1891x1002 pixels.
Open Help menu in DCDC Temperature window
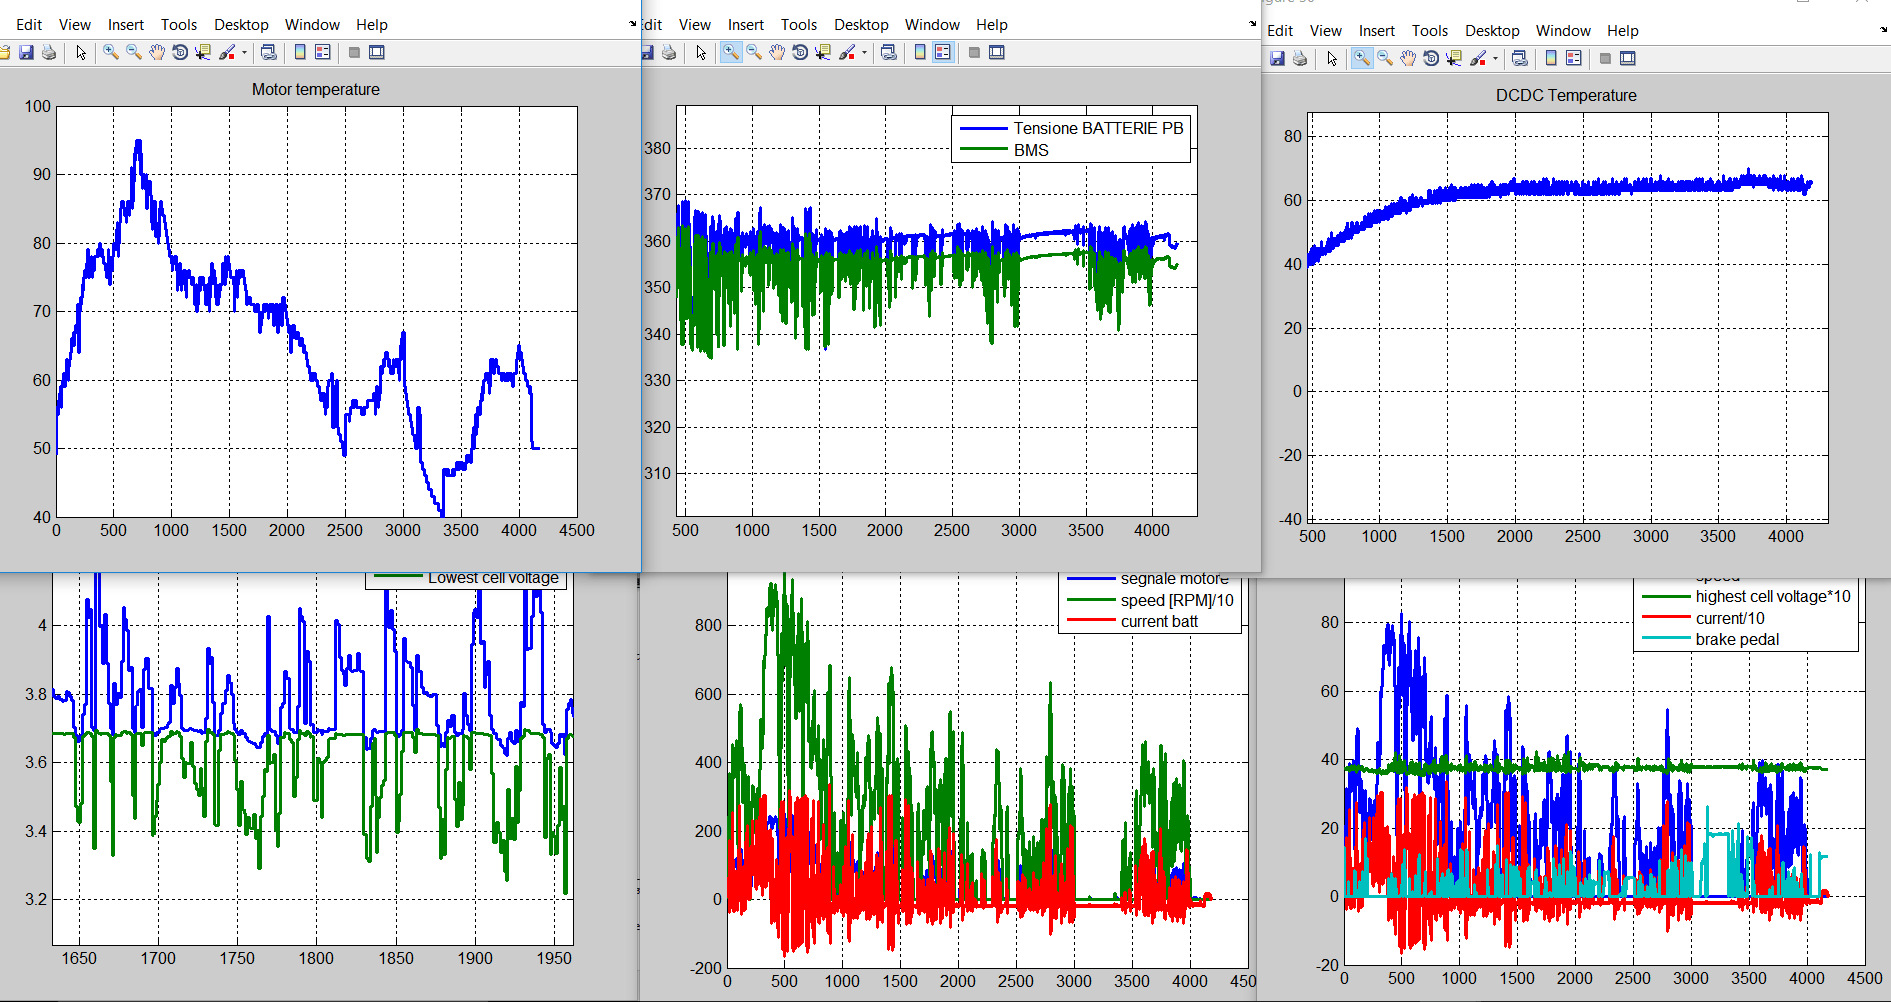1623,31
